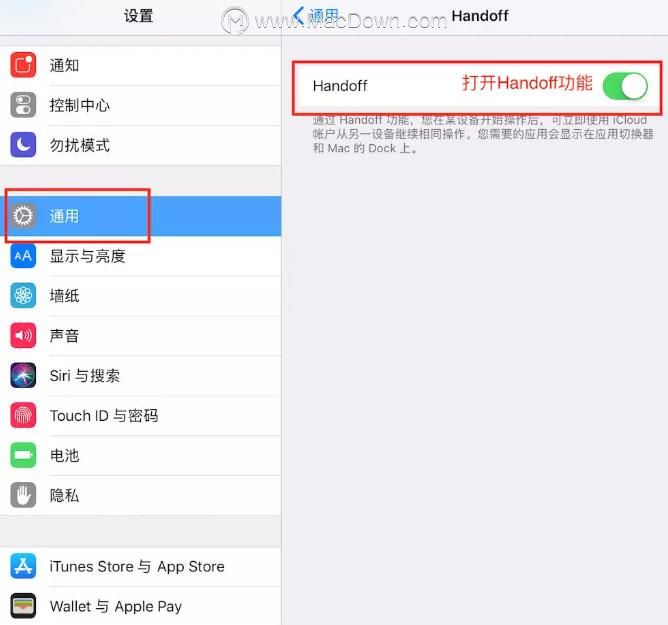Open iTunes Store 与 App Store settings
This screenshot has height=625, width=668.
click(x=141, y=567)
